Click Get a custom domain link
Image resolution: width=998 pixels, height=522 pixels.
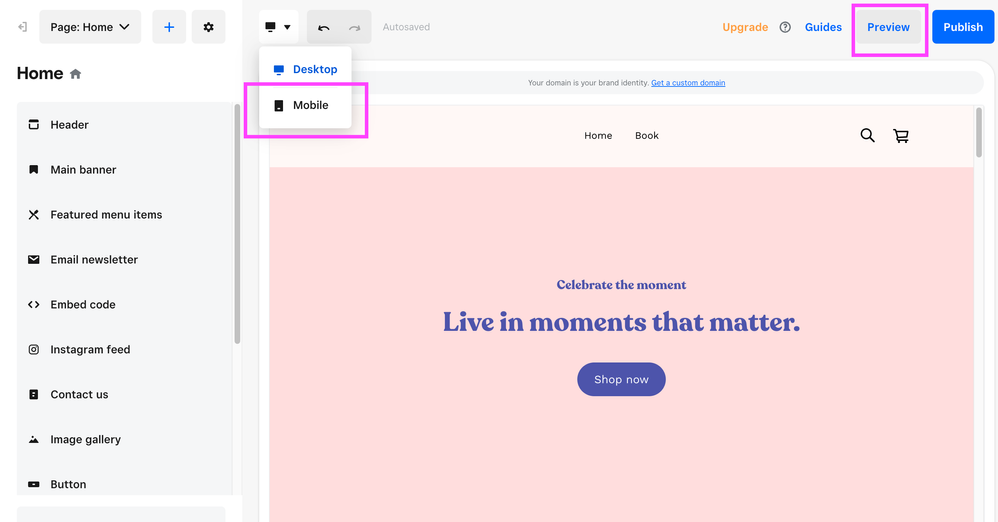688,83
